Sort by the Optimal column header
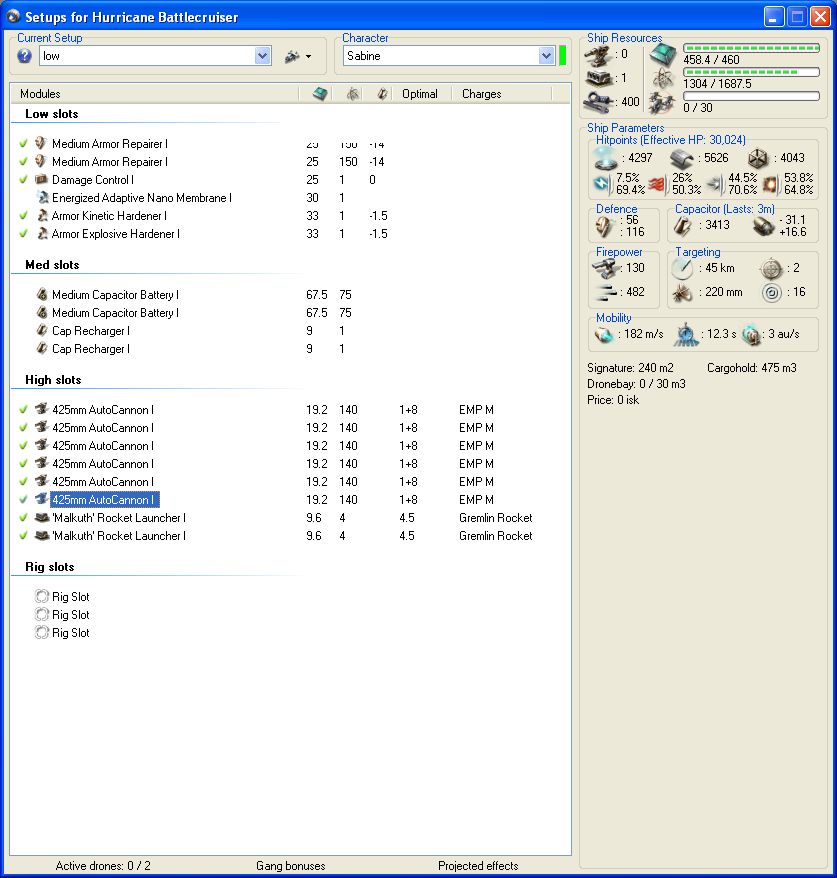This screenshot has width=837, height=878. coord(419,94)
